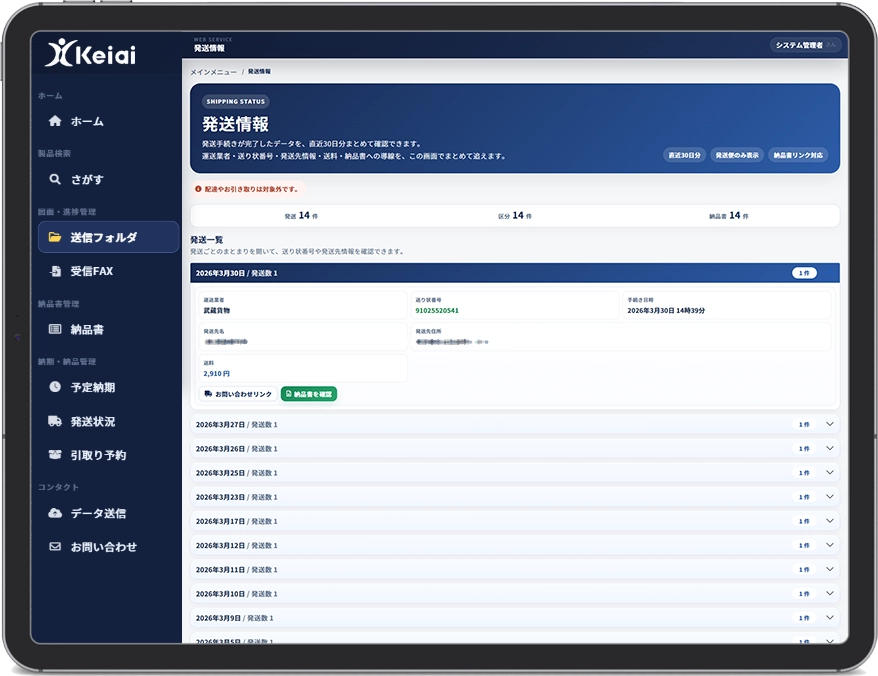This screenshot has height=676, width=878.
Task: Select 送信フォルダ menu item
Action: click(109, 237)
